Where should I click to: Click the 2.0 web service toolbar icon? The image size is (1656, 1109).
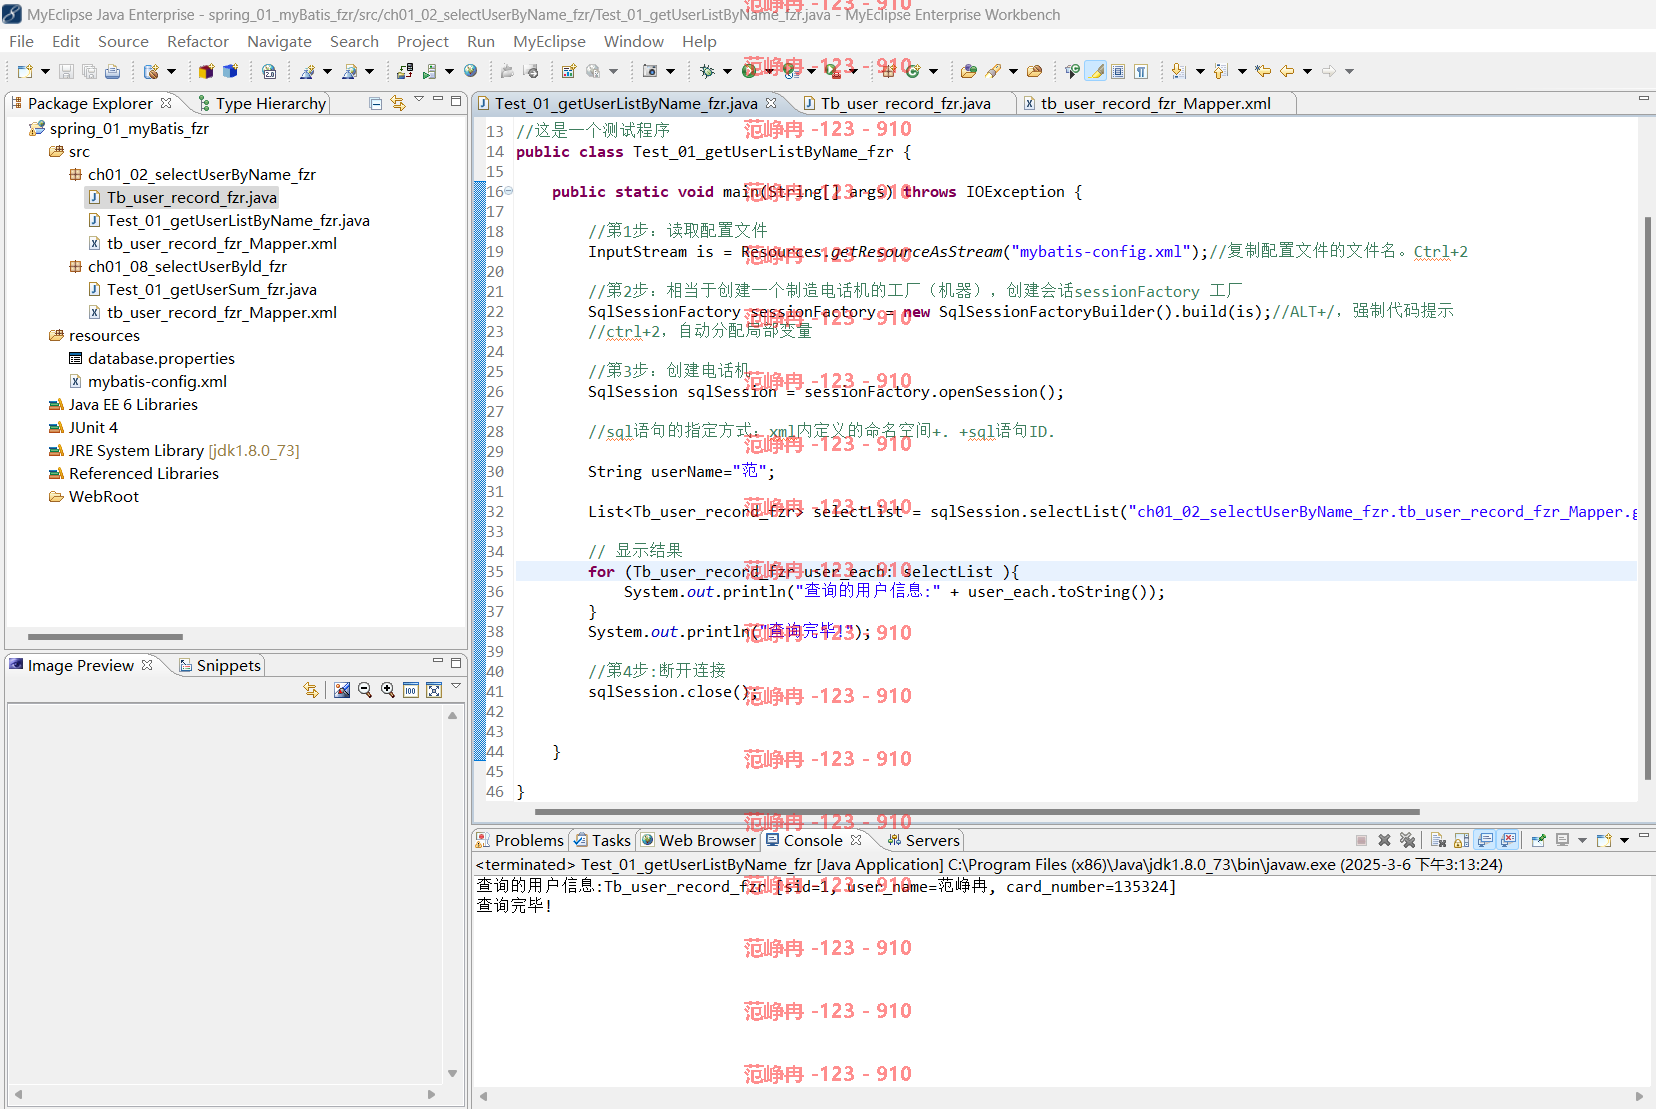point(269,71)
